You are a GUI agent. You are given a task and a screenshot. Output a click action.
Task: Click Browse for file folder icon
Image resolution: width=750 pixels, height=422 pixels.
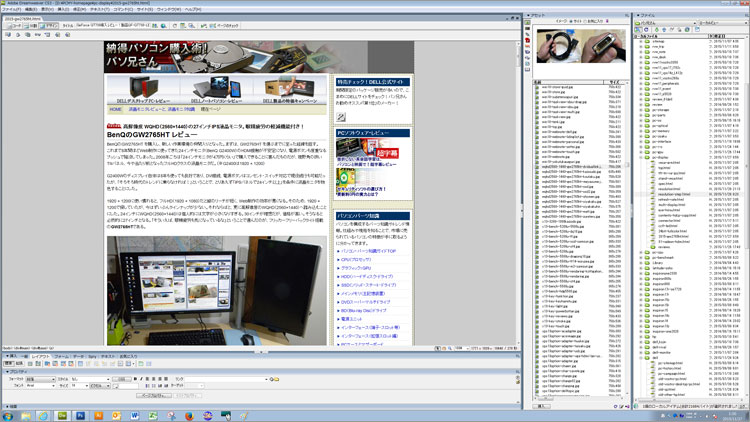point(277,379)
